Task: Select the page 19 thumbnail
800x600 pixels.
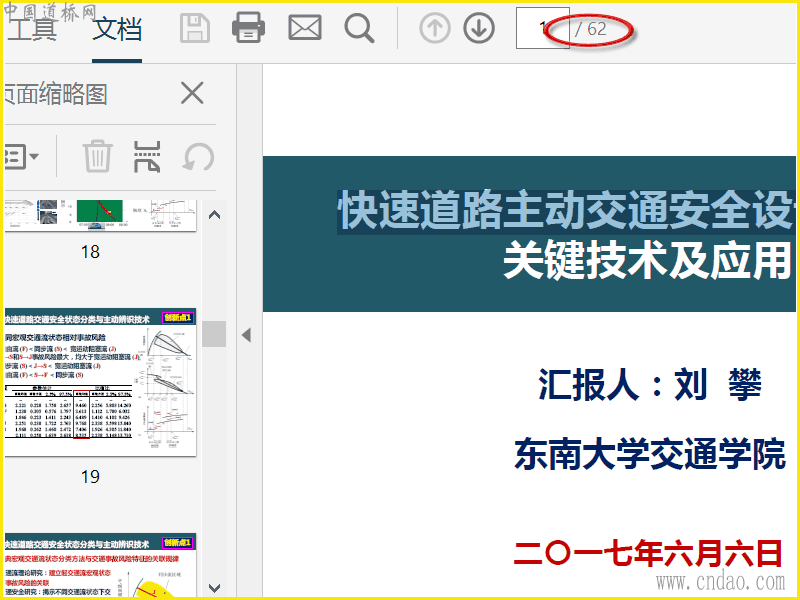Action: point(100,382)
